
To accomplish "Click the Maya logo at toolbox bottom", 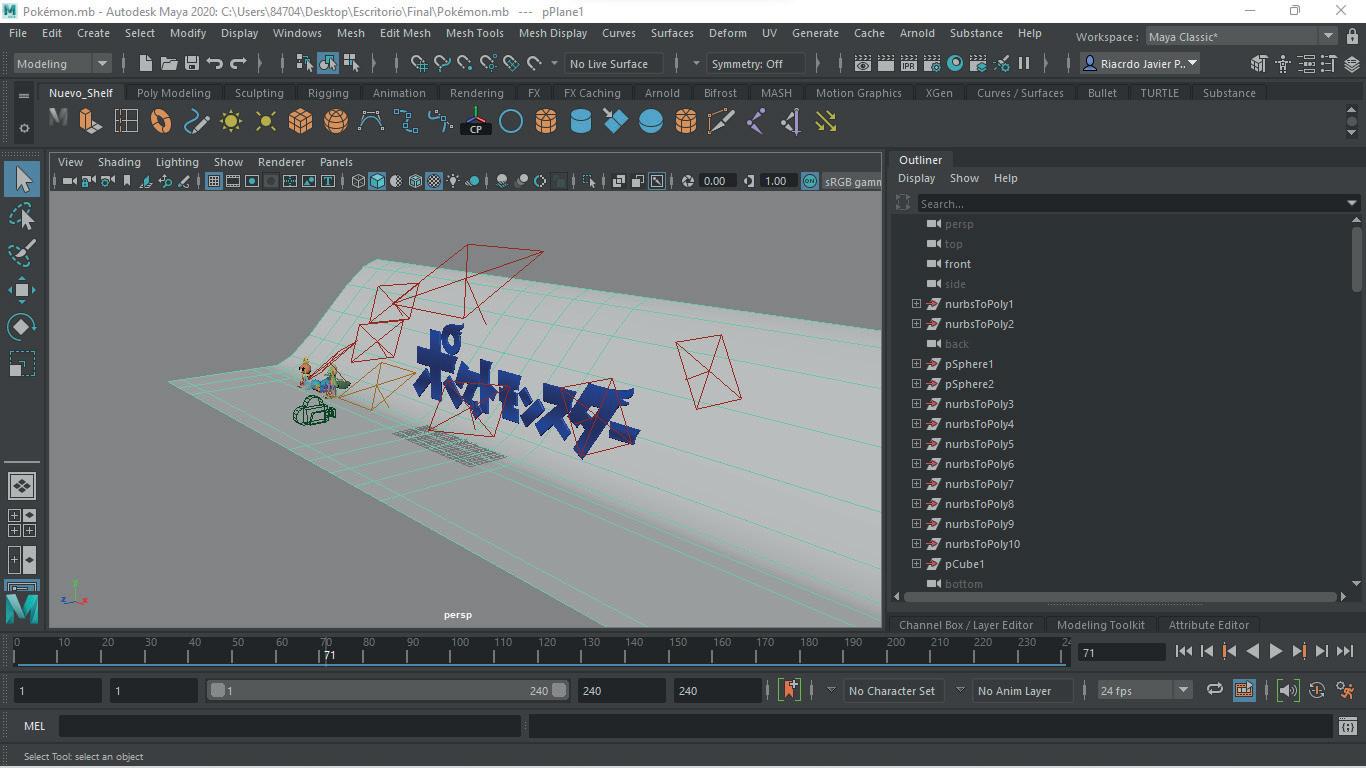I will (x=22, y=607).
